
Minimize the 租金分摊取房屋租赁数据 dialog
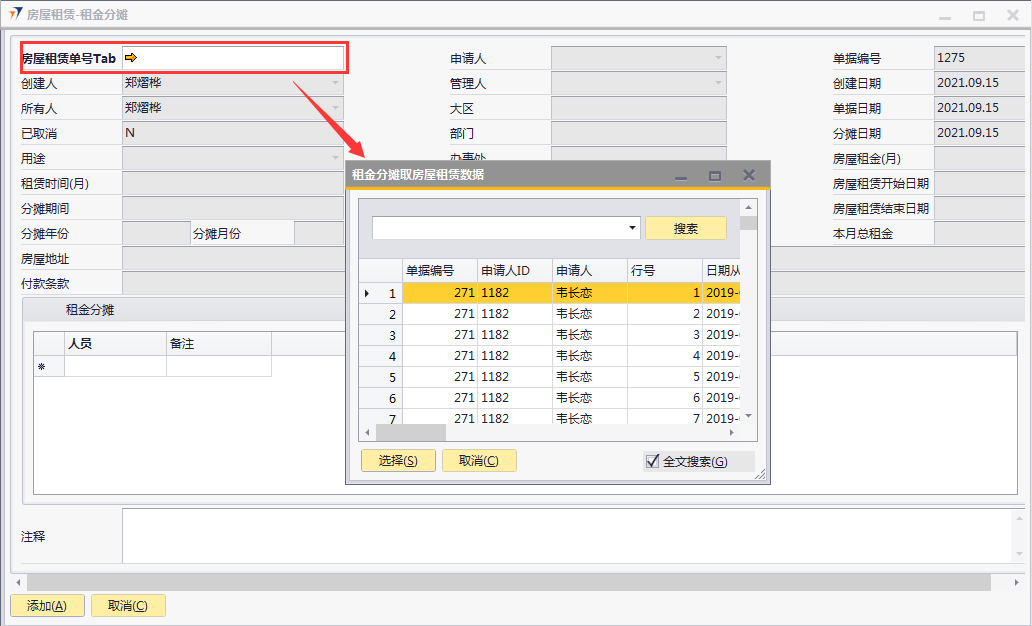tap(681, 175)
